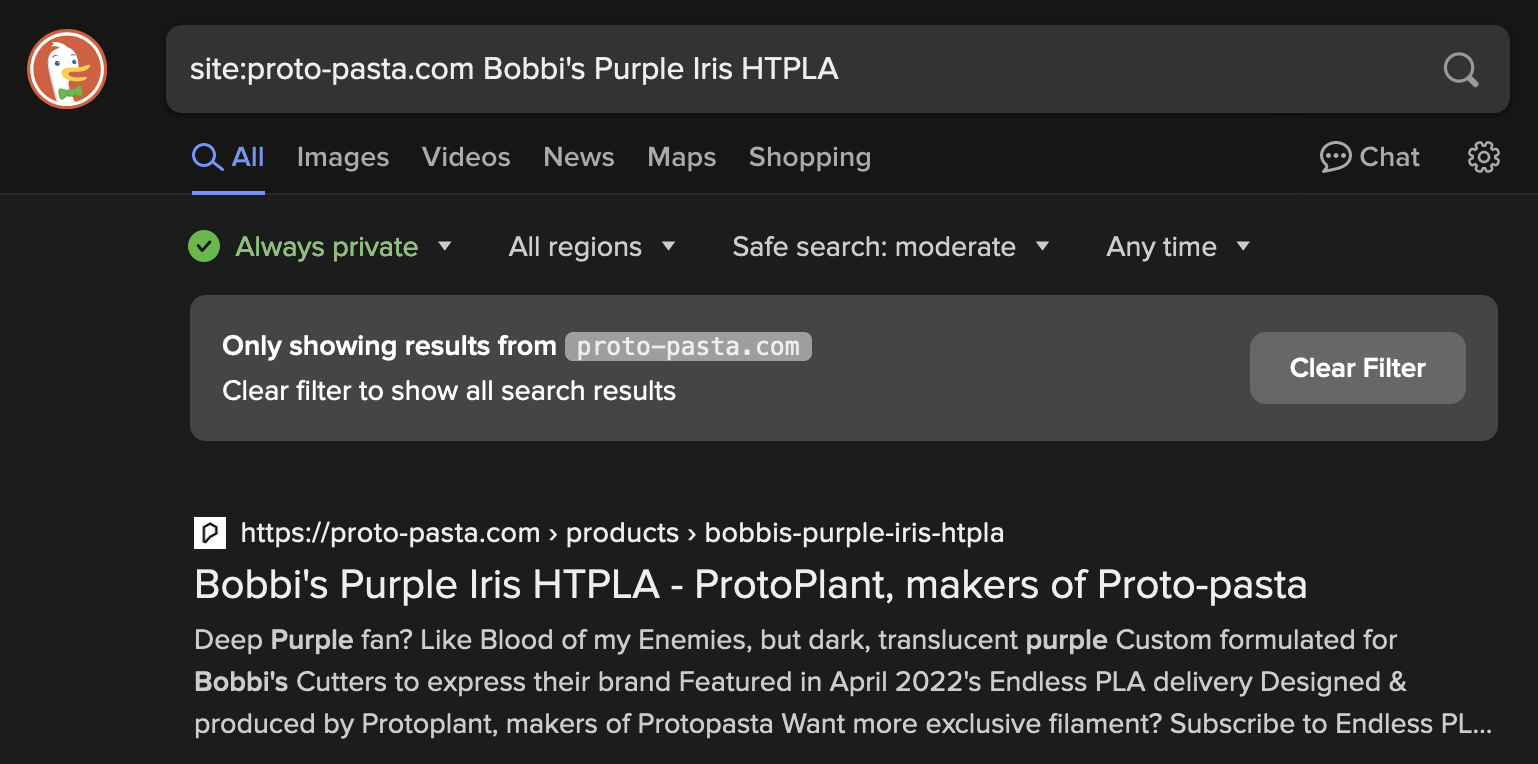Click the magnifier icon in All tab

[207, 157]
